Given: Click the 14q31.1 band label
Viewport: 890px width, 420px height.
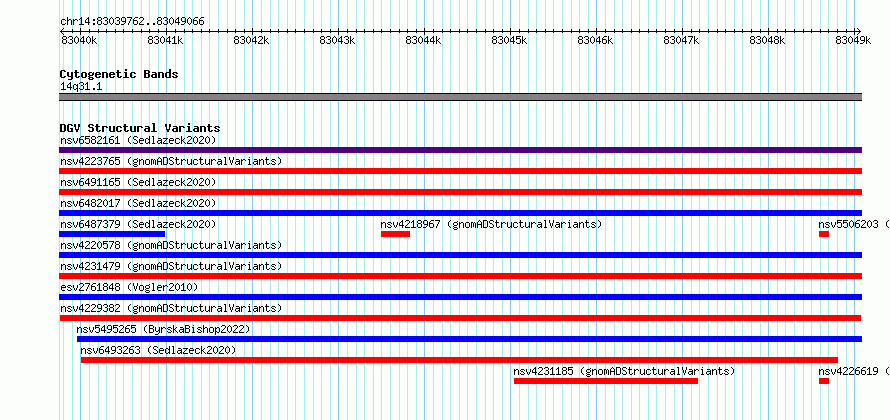Looking at the screenshot, I should [81, 87].
